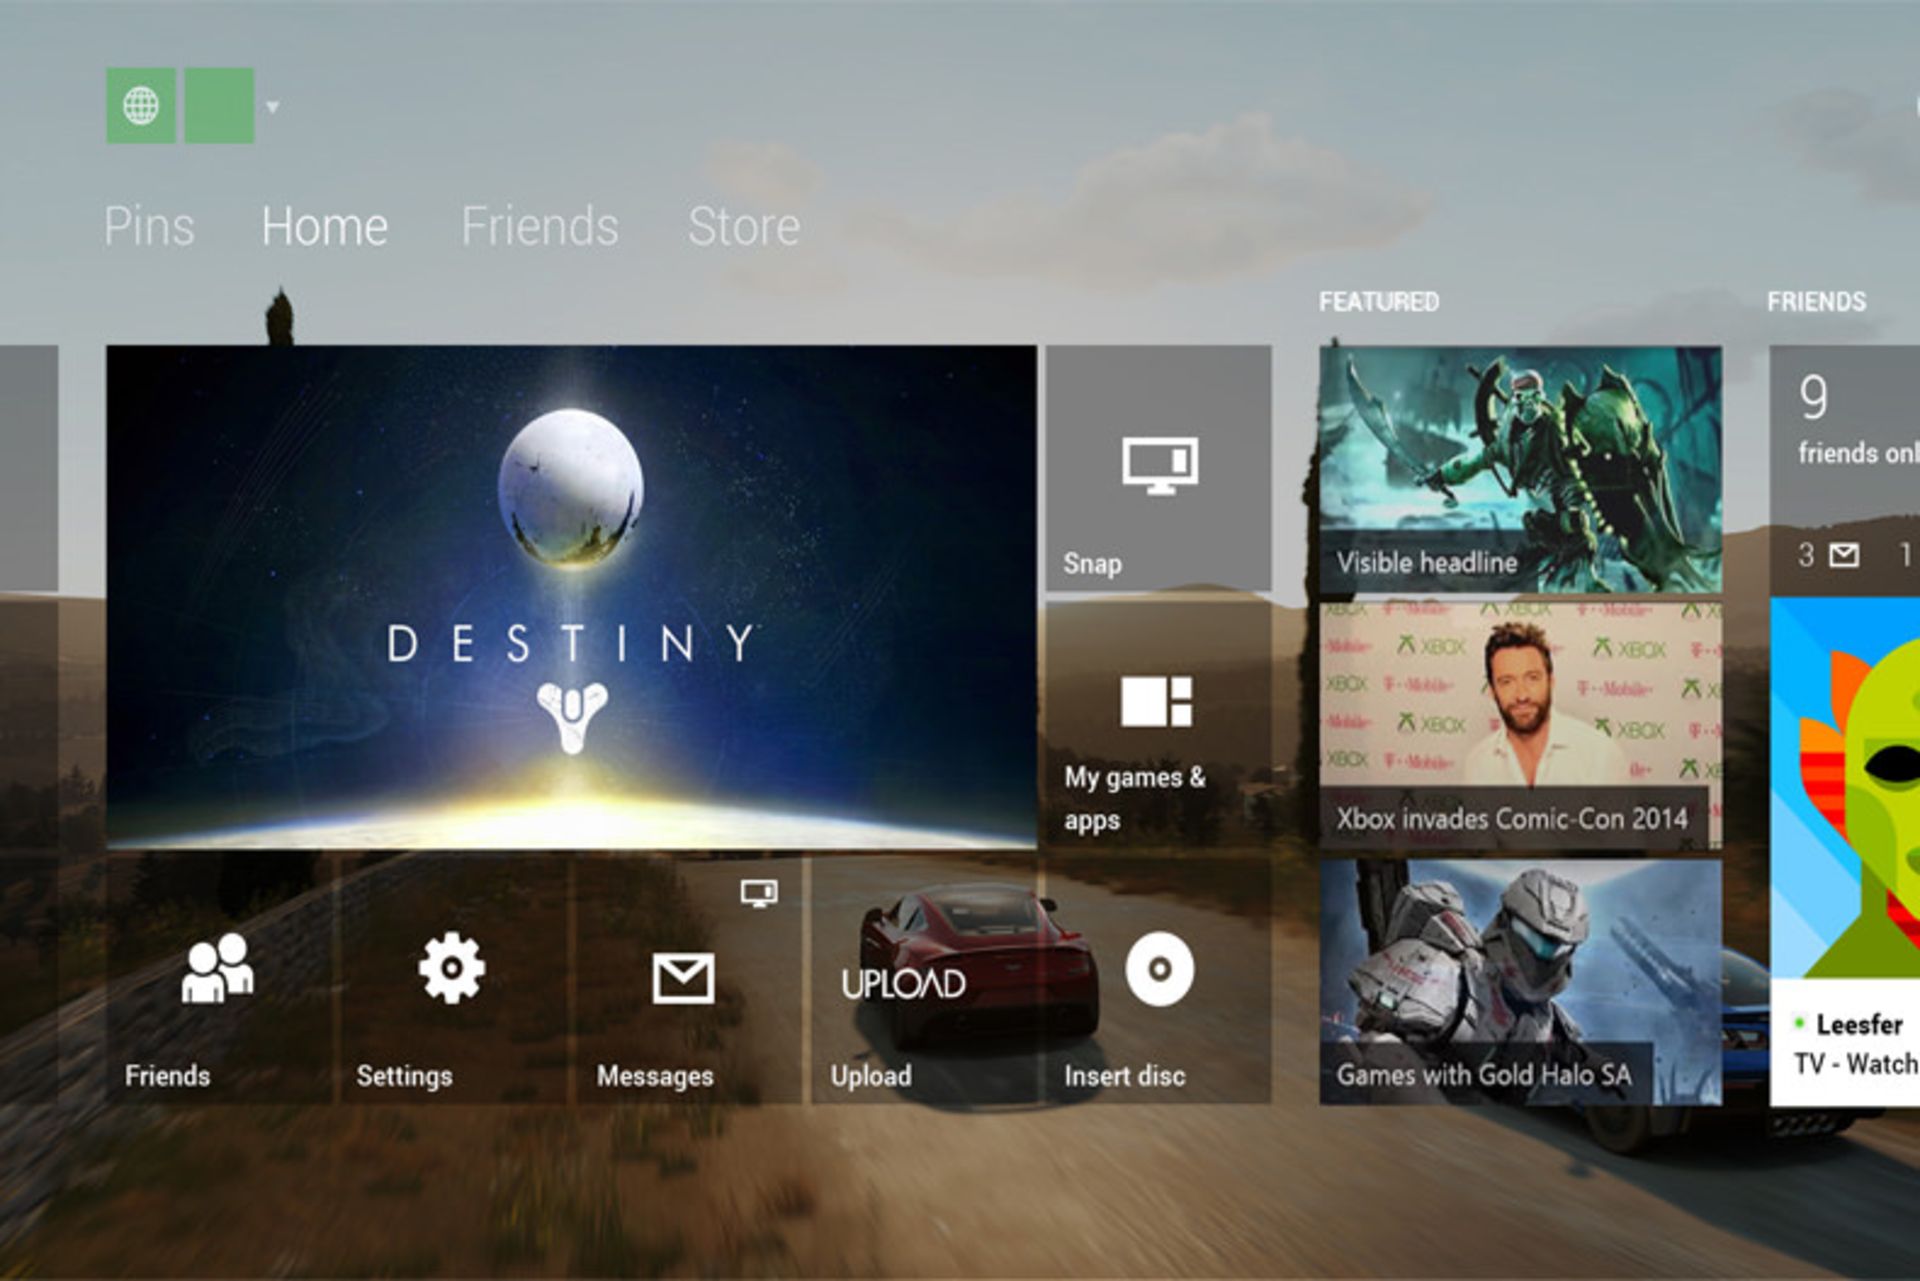The width and height of the screenshot is (1920, 1281).
Task: Click the small snap indicator on Messages tile
Action: [759, 892]
